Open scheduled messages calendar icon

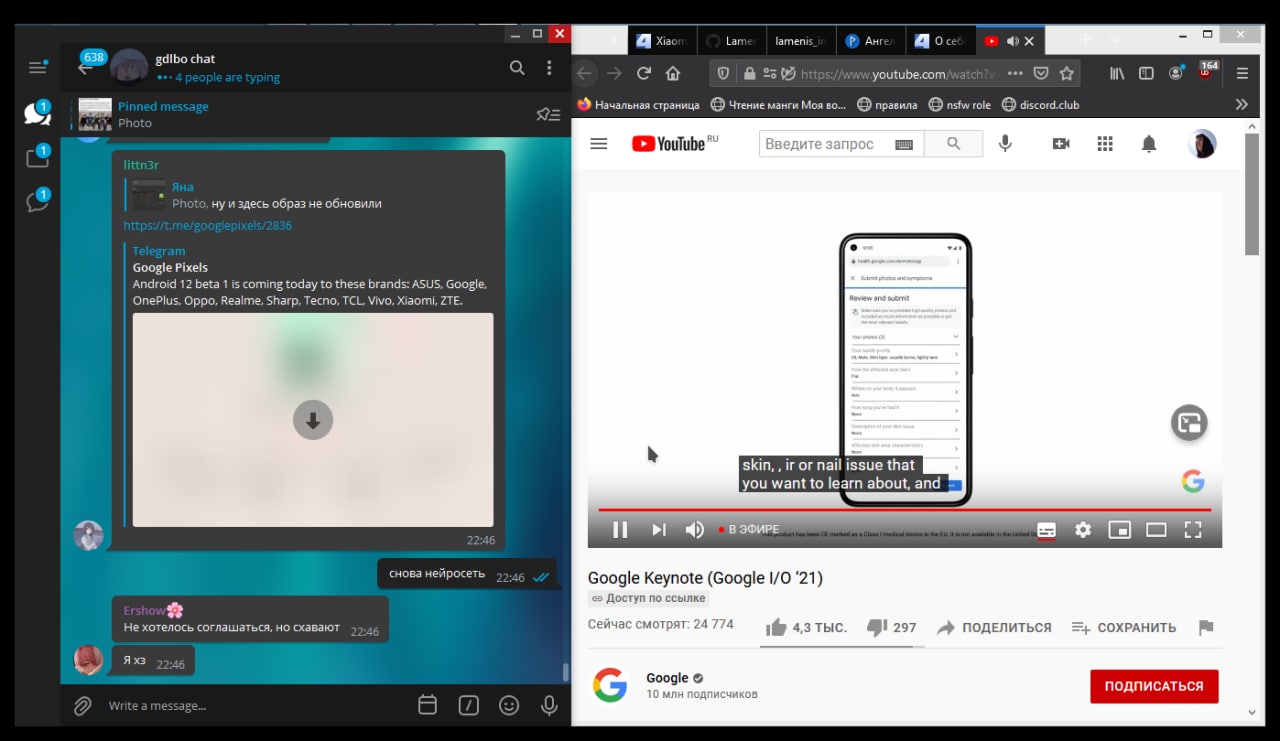[x=427, y=705]
